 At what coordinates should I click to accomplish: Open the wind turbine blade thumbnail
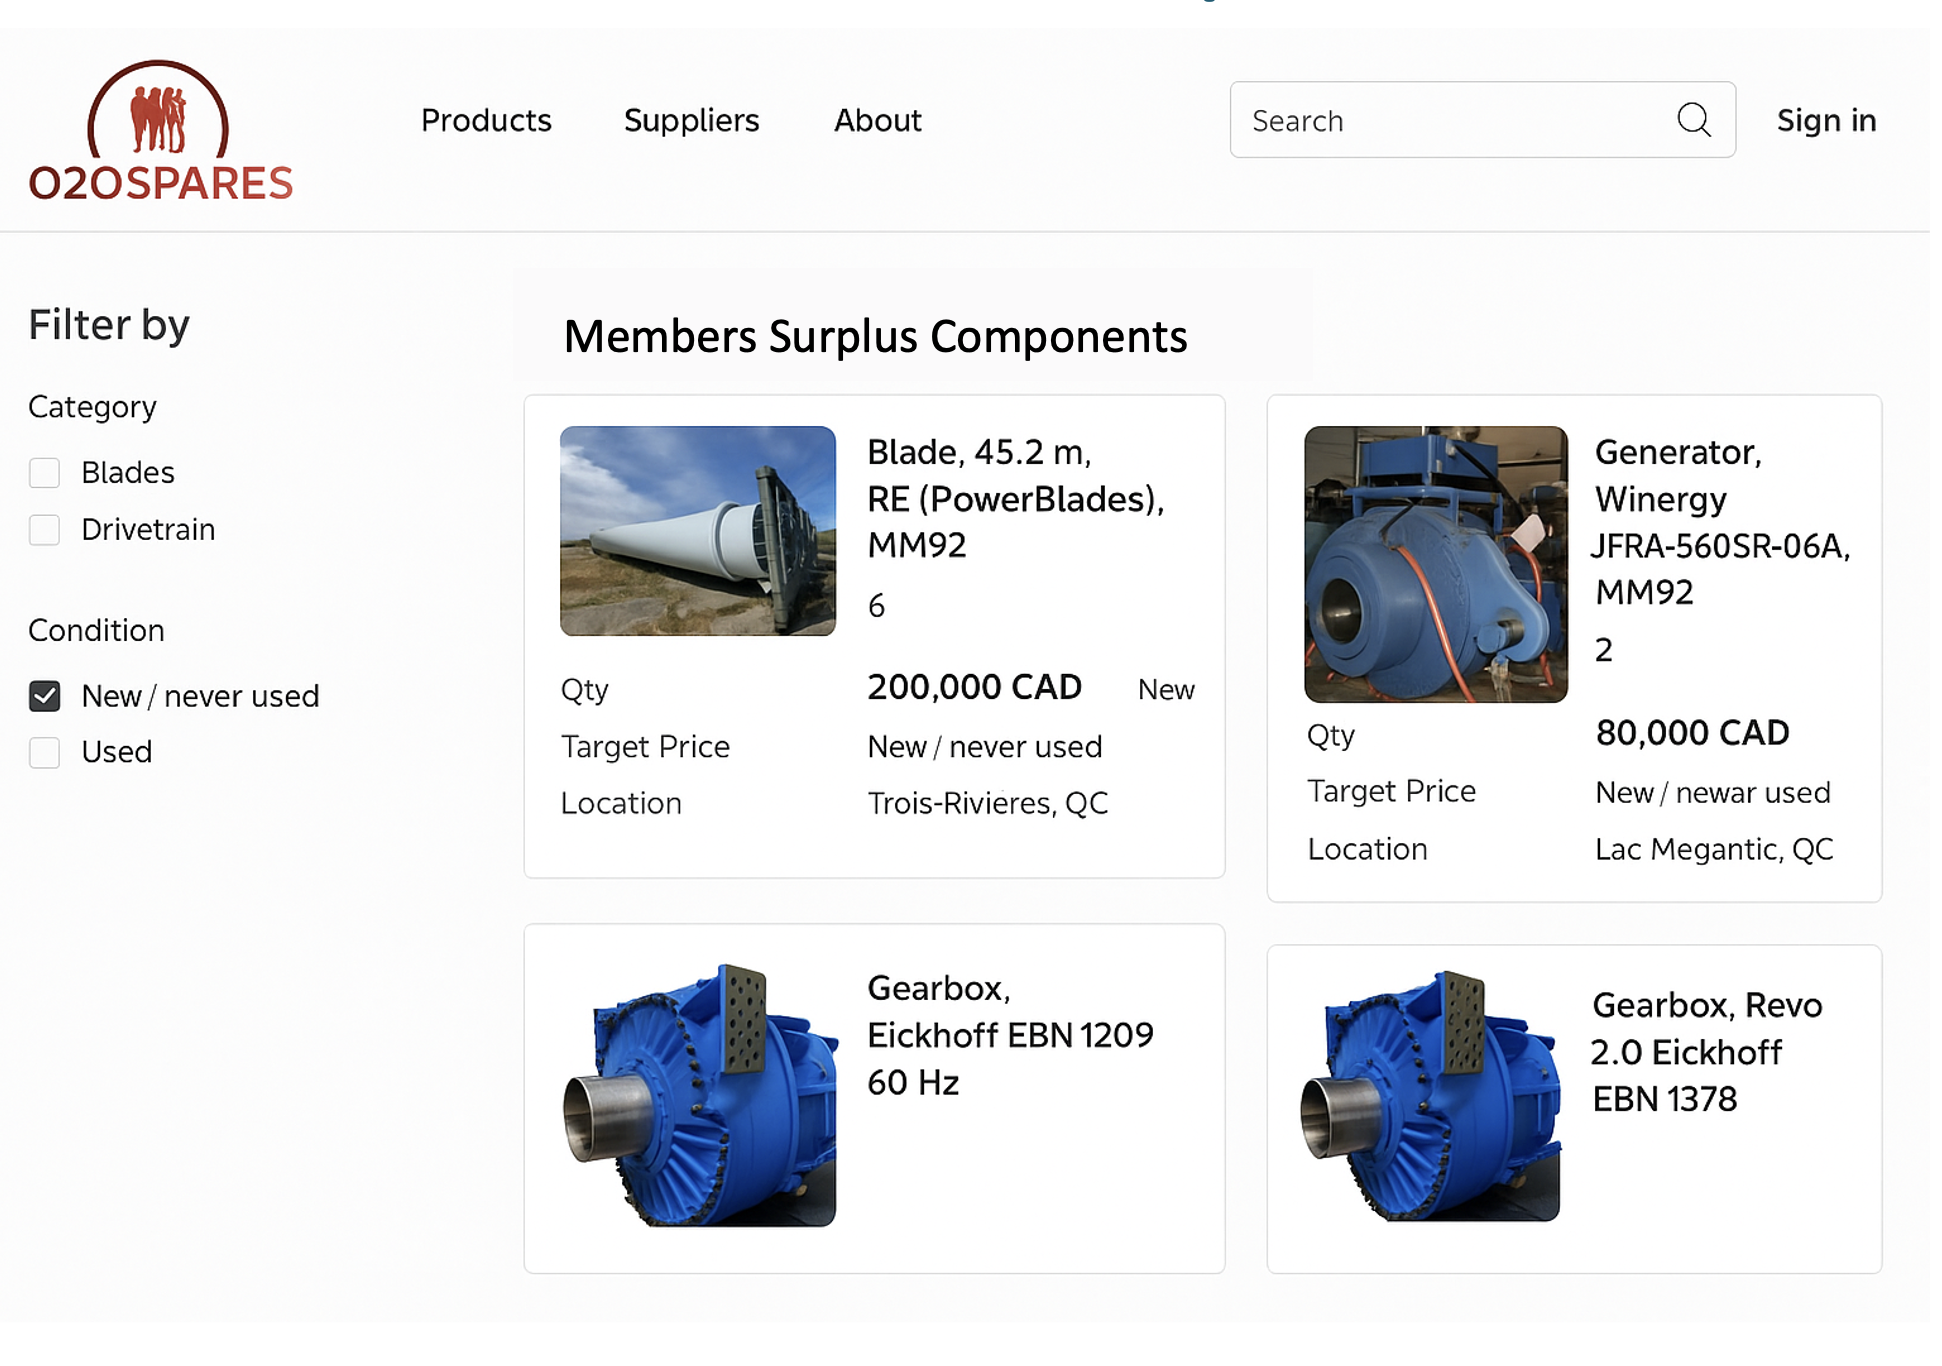[697, 531]
